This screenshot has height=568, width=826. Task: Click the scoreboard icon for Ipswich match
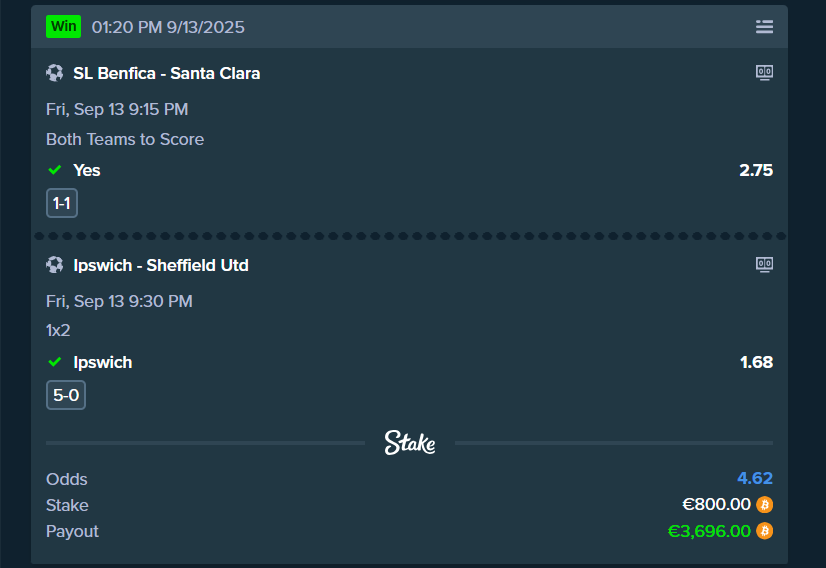(764, 264)
